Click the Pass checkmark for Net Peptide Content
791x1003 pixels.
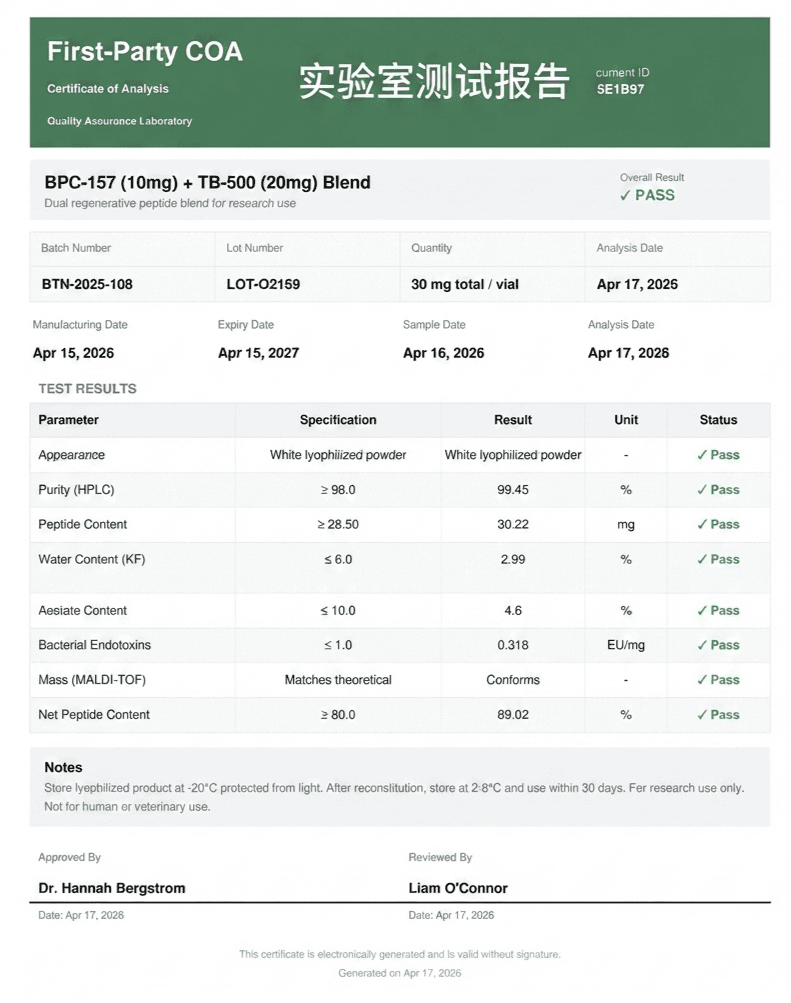701,715
